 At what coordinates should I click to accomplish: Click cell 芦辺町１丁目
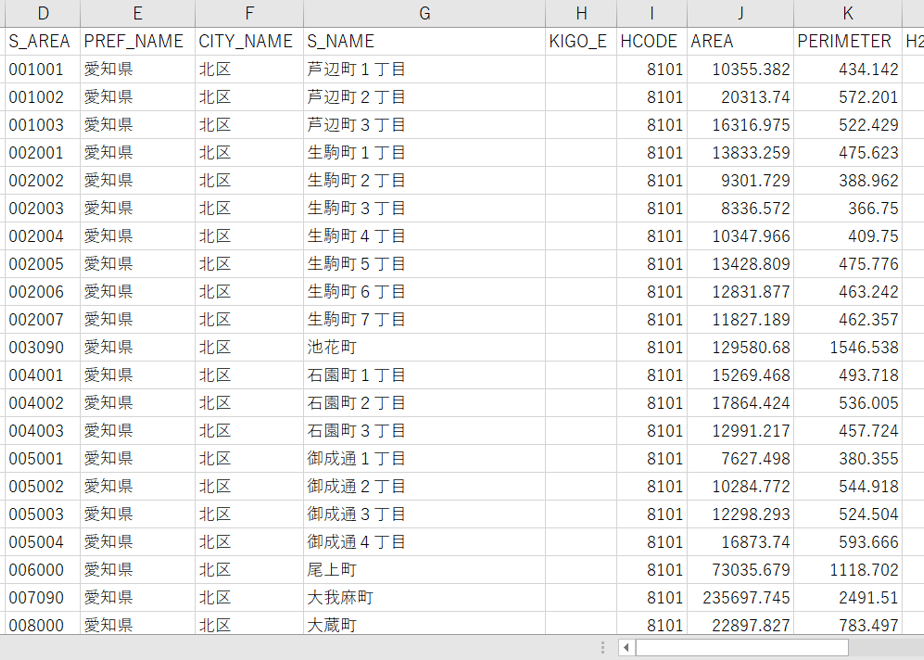[424, 69]
